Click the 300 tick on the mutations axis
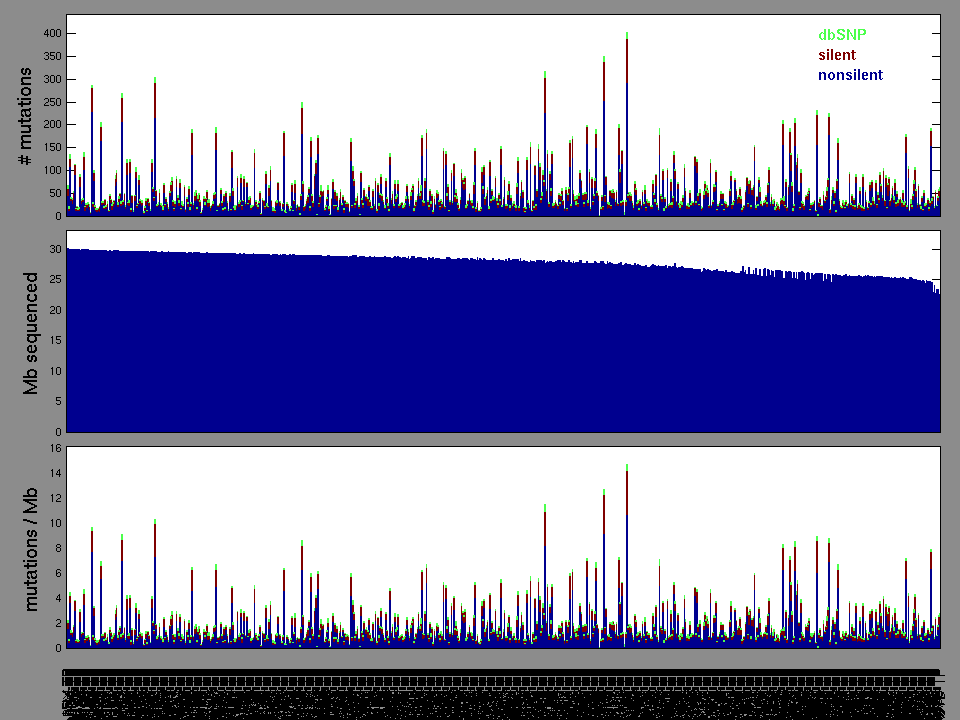This screenshot has height=720, width=960. click(49, 79)
